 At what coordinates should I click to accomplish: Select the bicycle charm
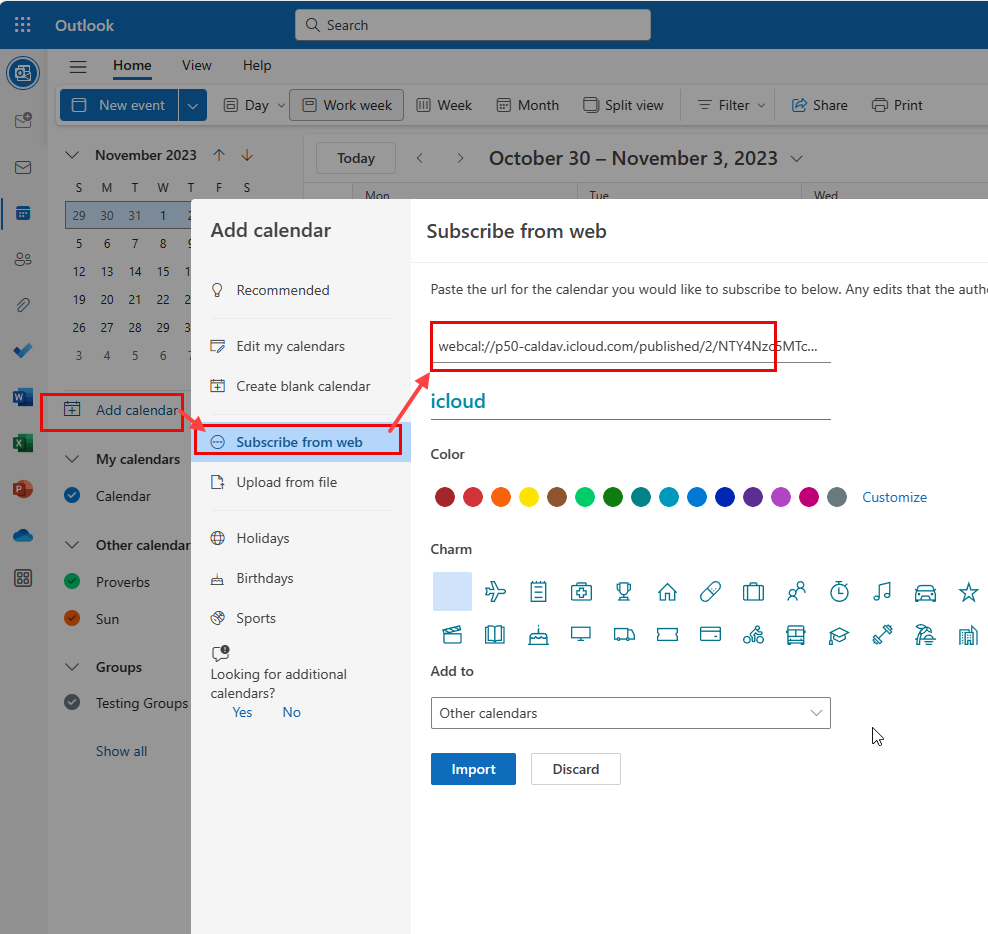click(x=753, y=635)
